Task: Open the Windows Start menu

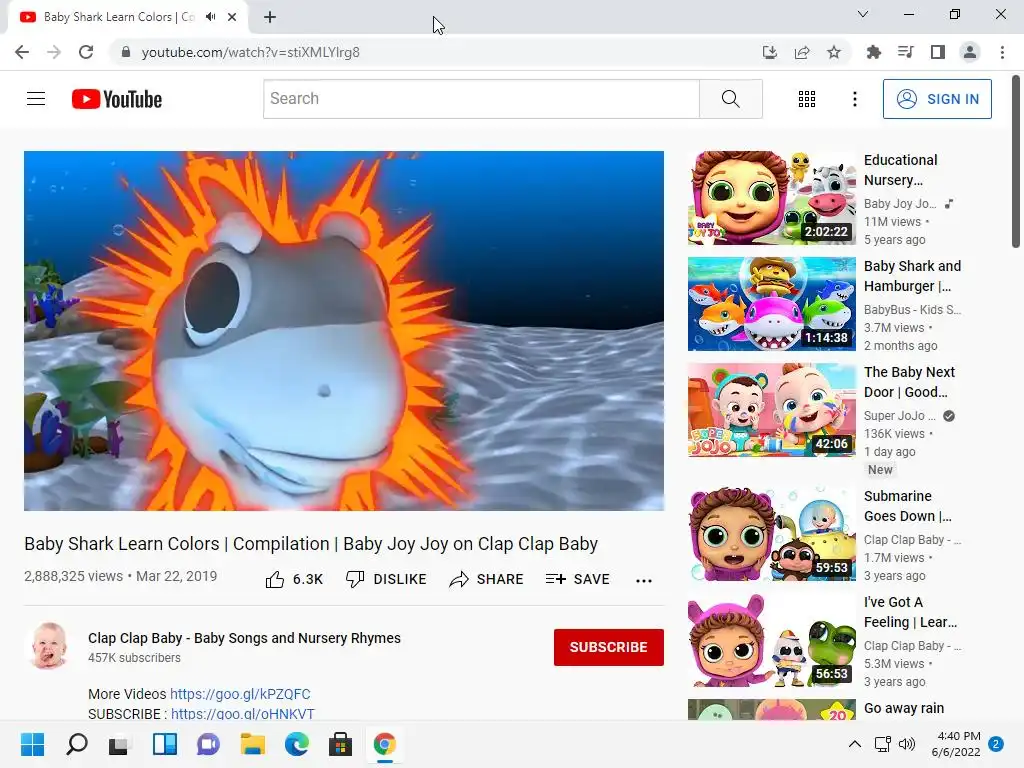Action: (x=32, y=744)
